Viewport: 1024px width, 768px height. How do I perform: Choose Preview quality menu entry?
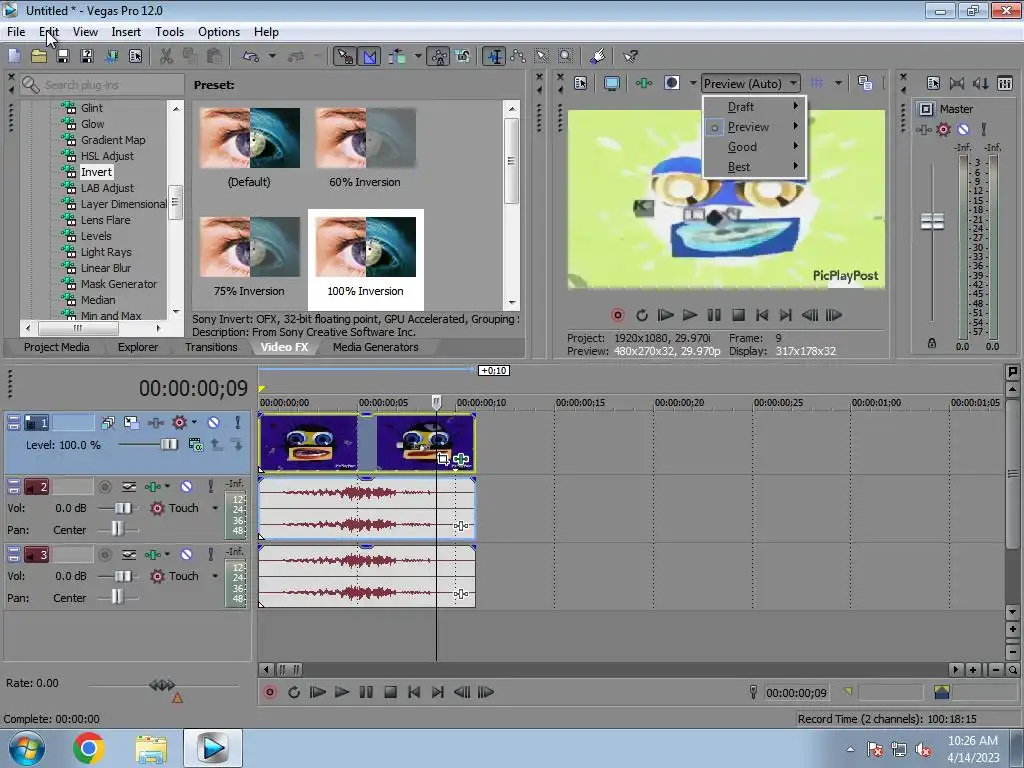pos(755,127)
